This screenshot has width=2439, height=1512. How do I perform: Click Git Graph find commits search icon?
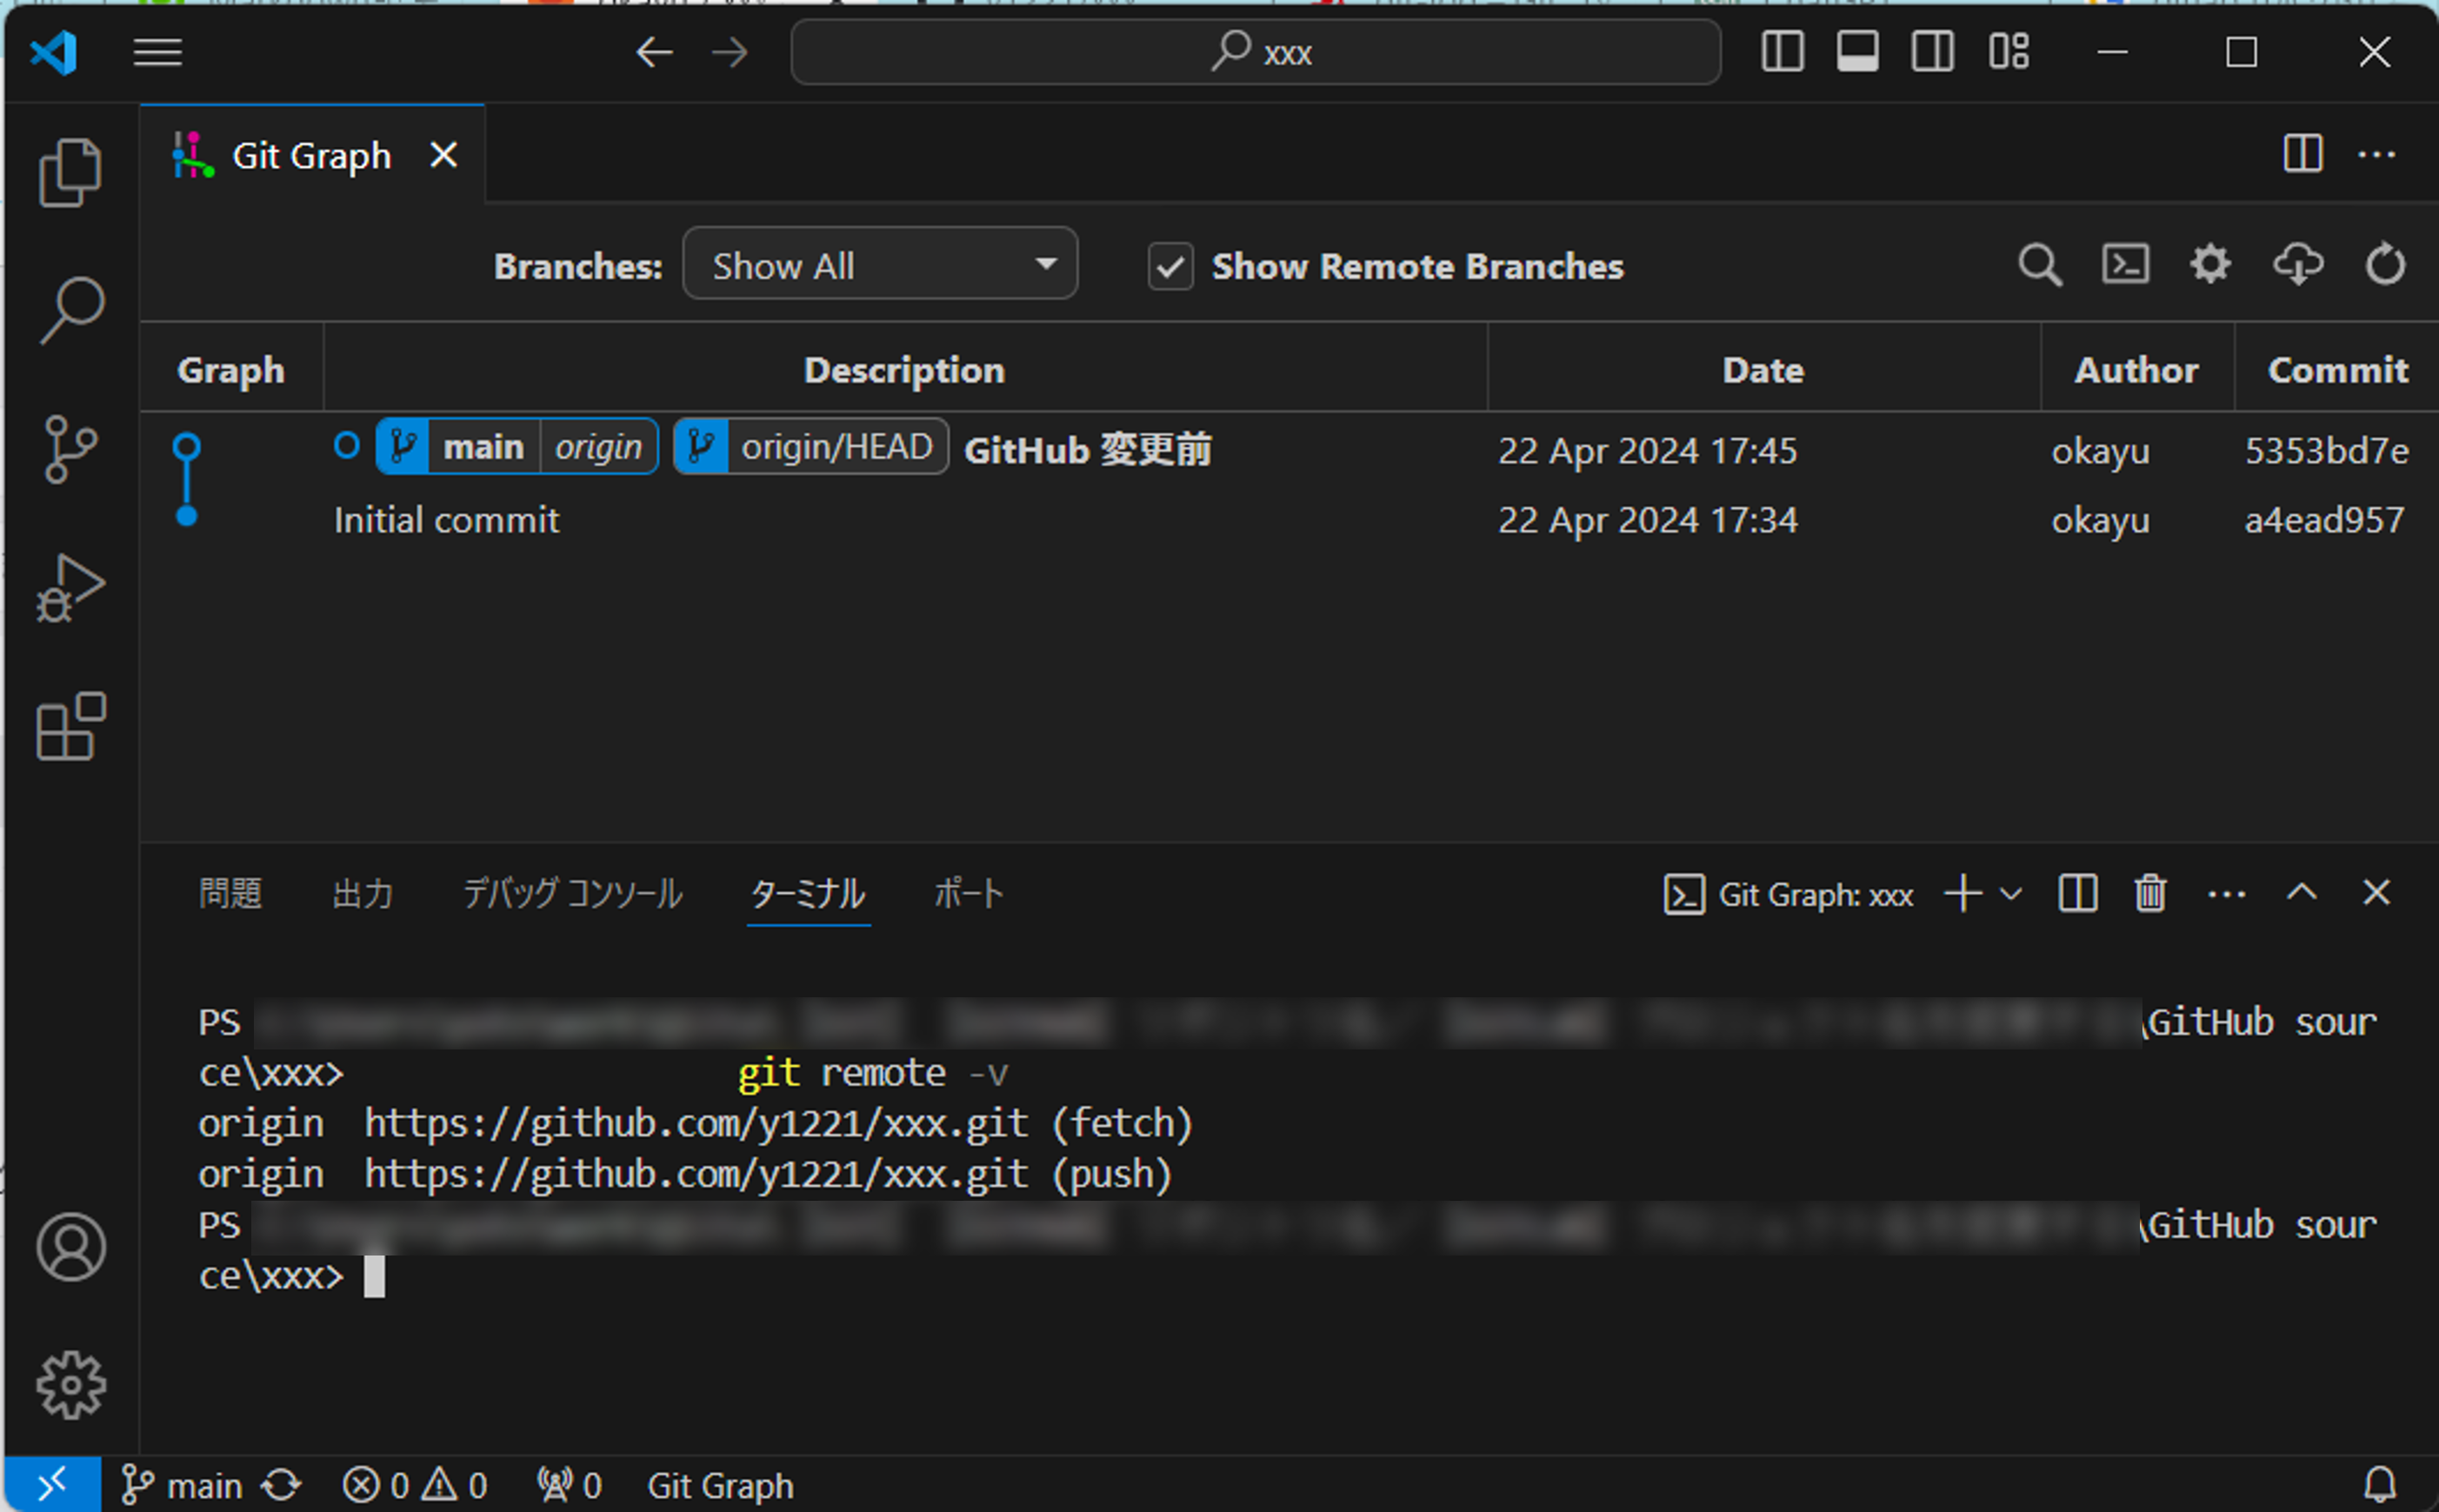point(2039,266)
